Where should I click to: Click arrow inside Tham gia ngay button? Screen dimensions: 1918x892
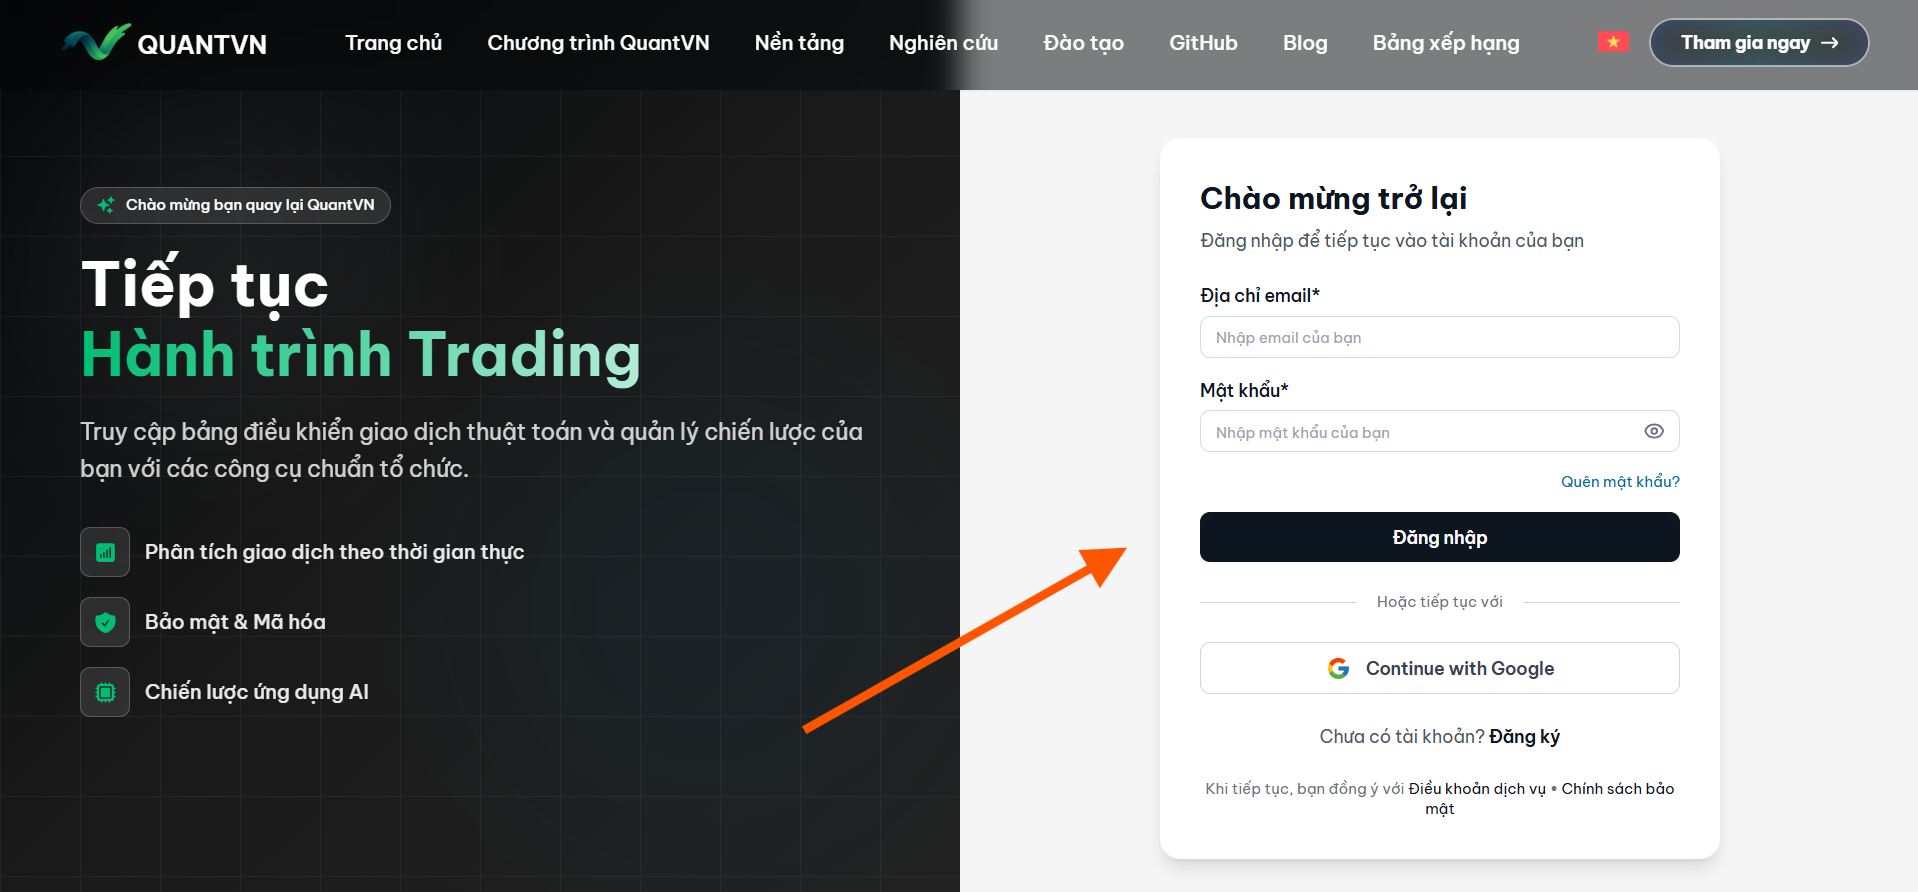pos(1829,43)
